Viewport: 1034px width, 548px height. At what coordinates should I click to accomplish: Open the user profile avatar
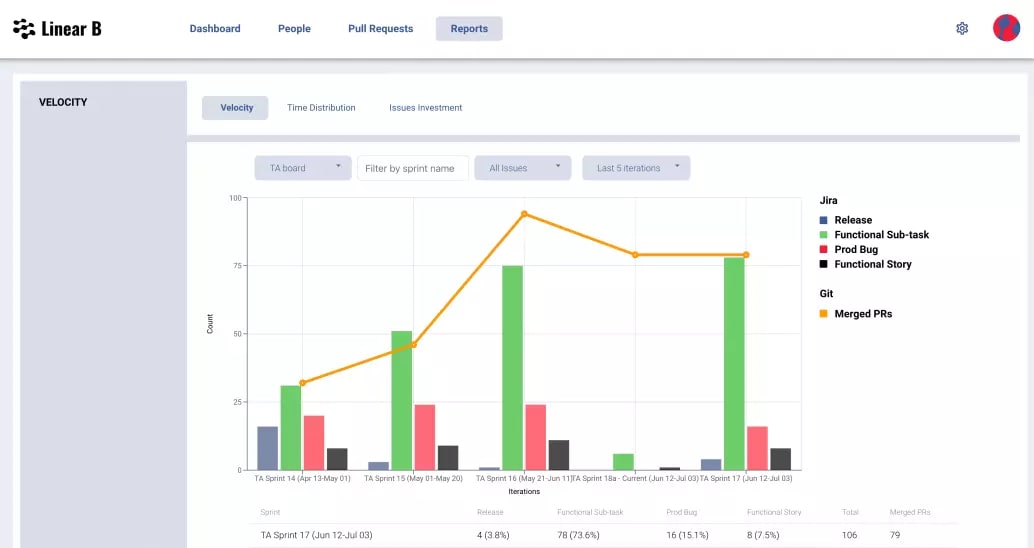click(1006, 28)
